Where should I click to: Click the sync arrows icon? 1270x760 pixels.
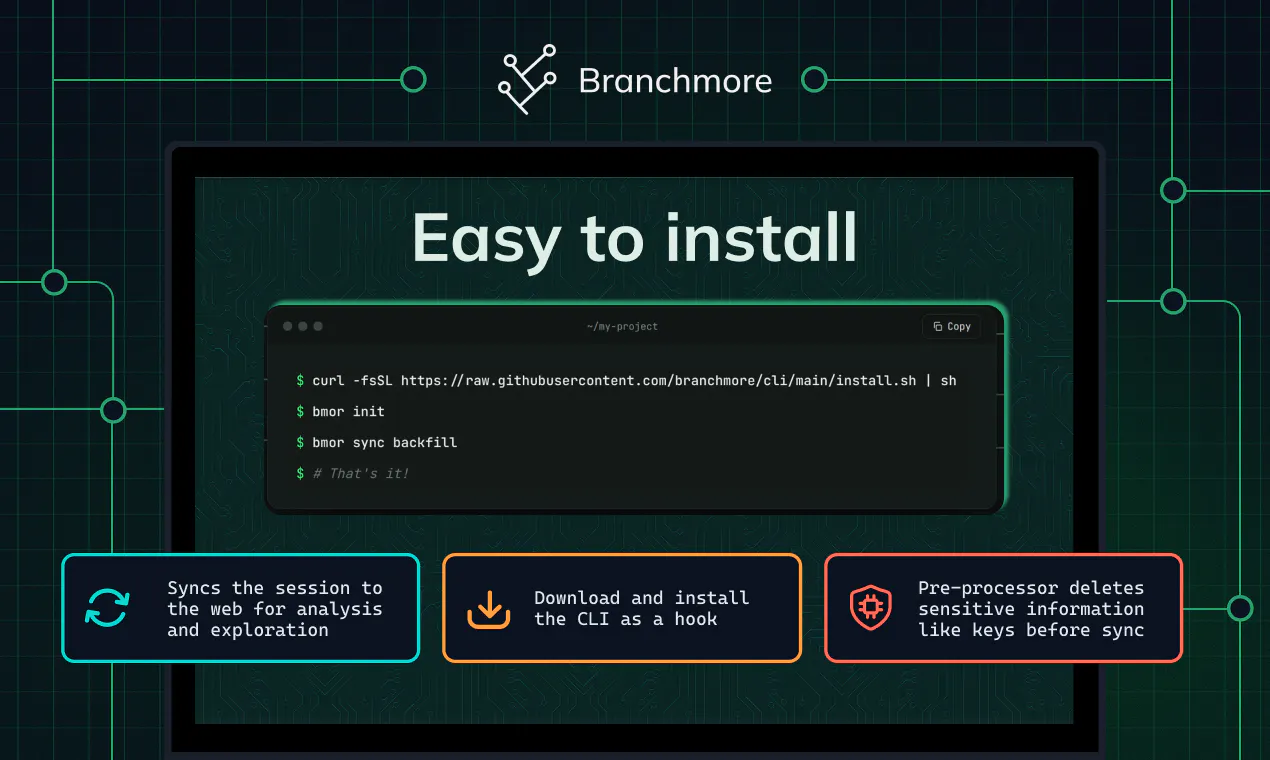pyautogui.click(x=107, y=608)
